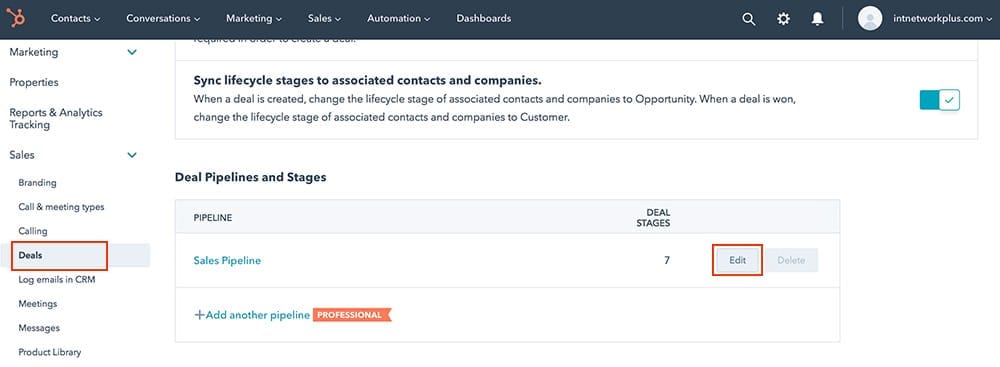The image size is (1000, 367).
Task: Open notifications bell icon
Action: tap(817, 19)
